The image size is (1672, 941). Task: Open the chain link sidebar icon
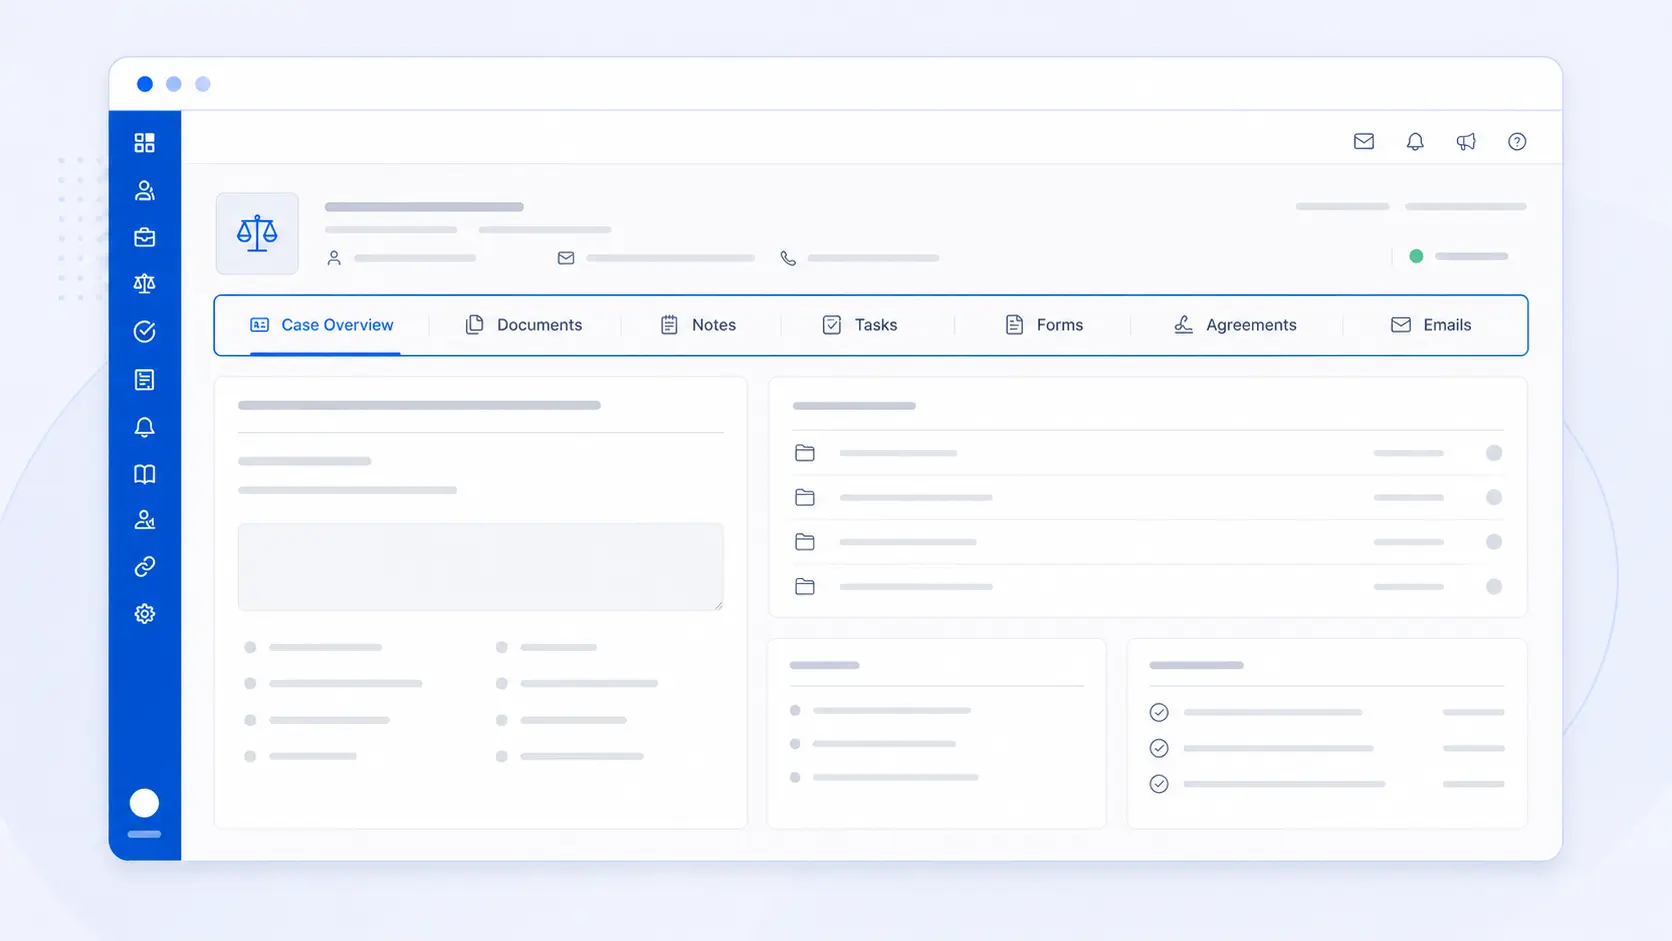point(145,567)
